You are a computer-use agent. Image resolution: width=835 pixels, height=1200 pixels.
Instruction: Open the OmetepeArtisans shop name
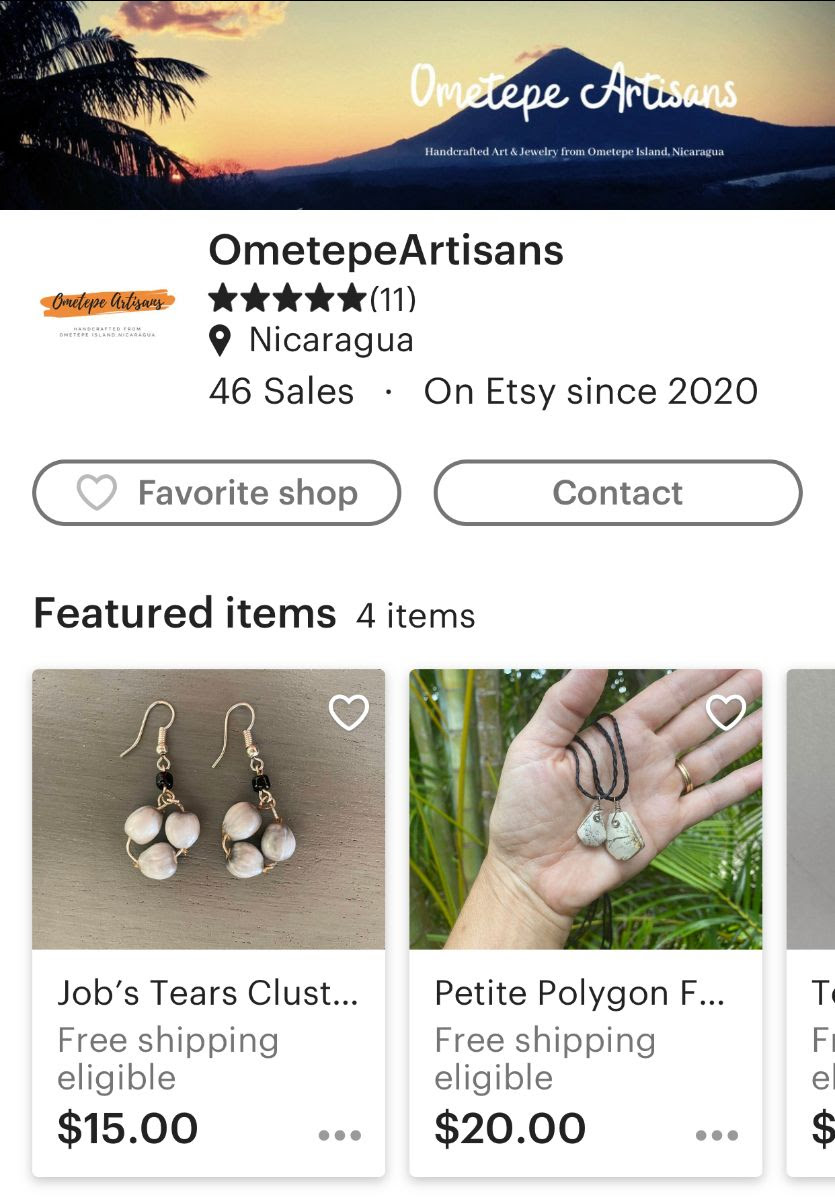386,250
